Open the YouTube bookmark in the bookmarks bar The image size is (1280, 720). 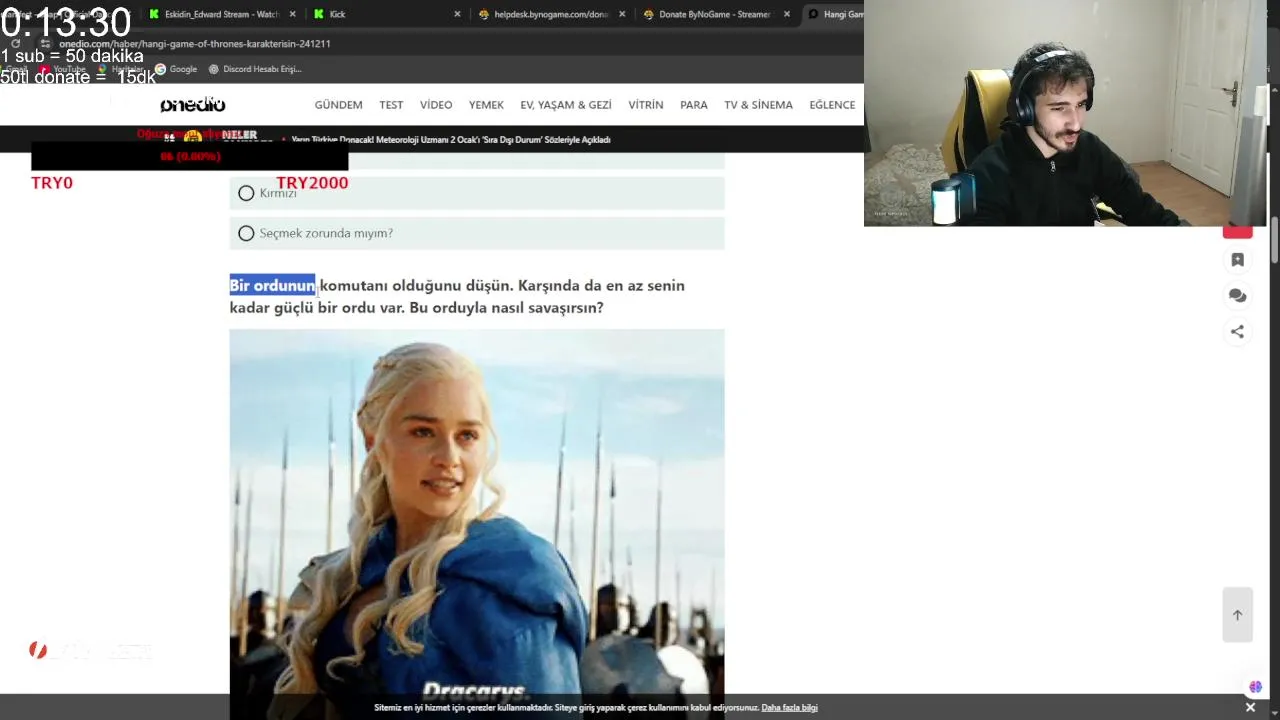[63, 69]
